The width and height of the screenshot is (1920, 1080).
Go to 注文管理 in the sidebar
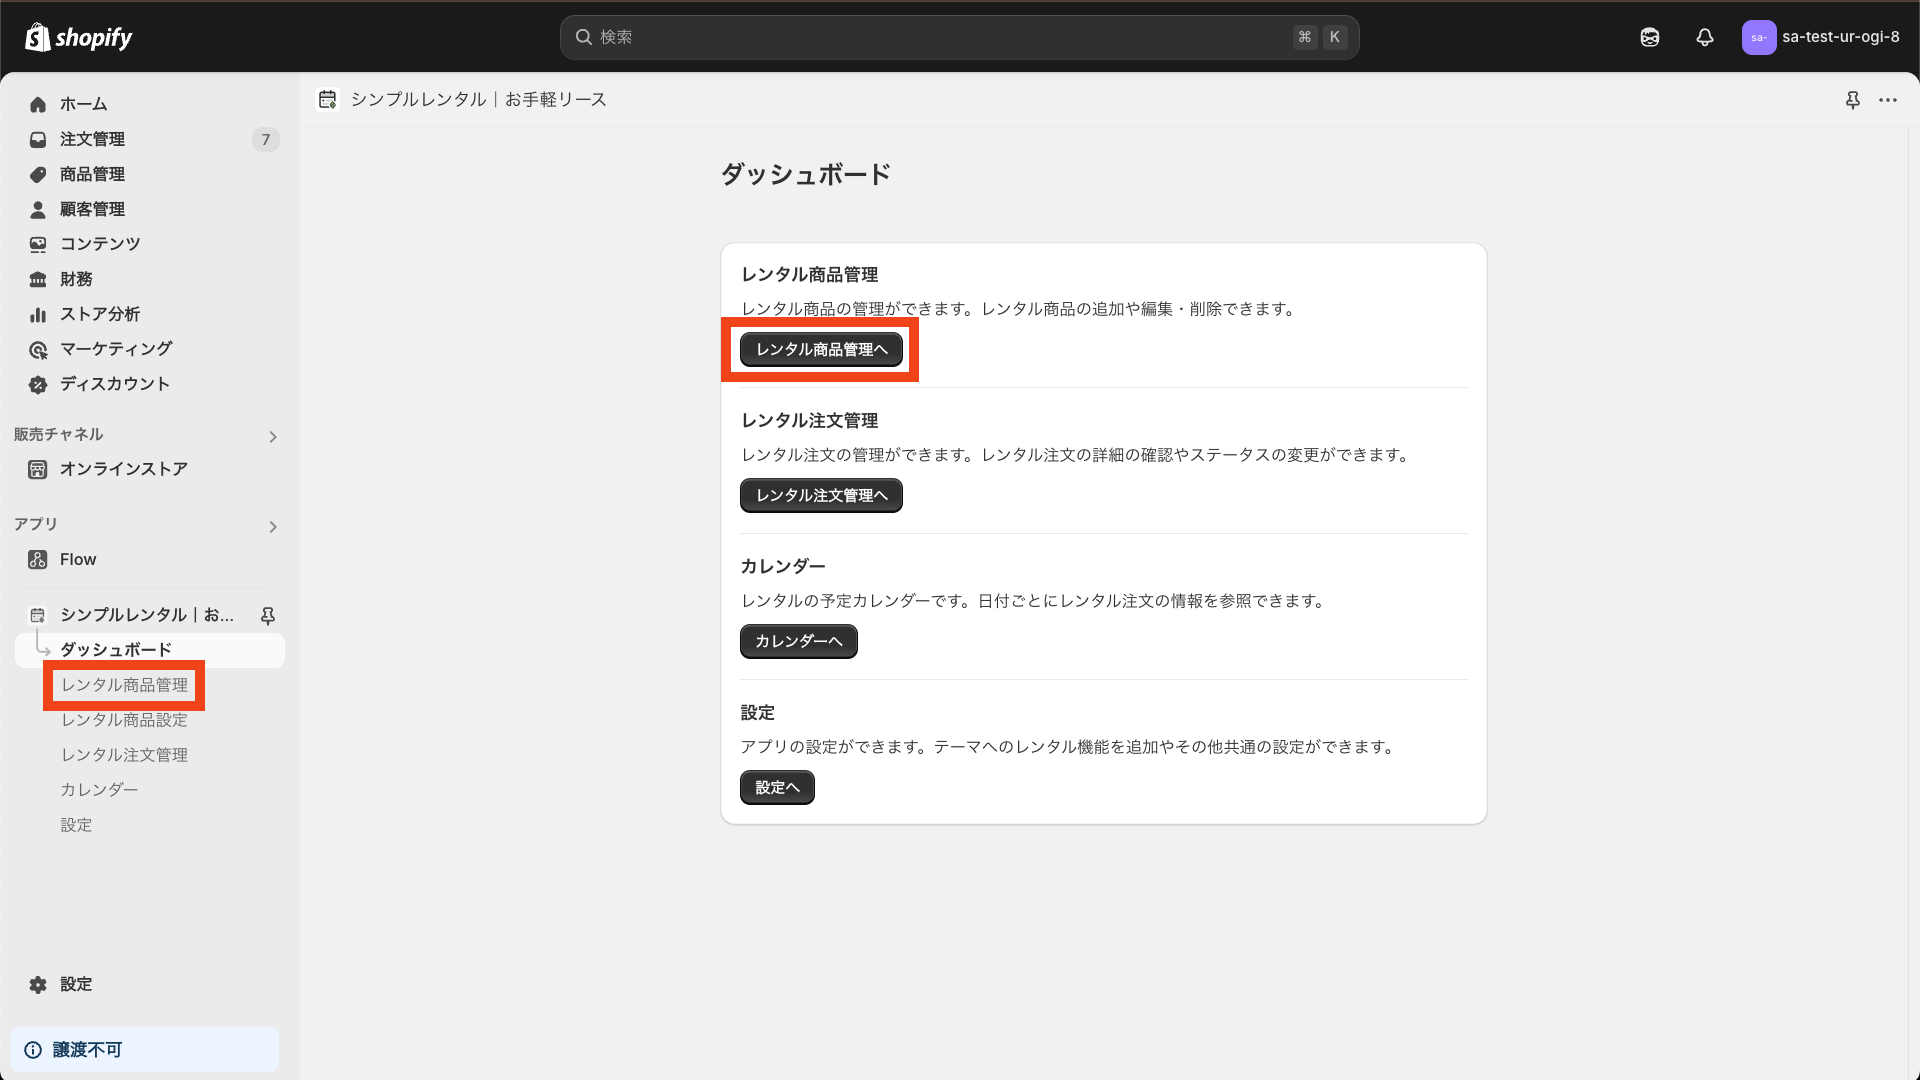point(92,139)
